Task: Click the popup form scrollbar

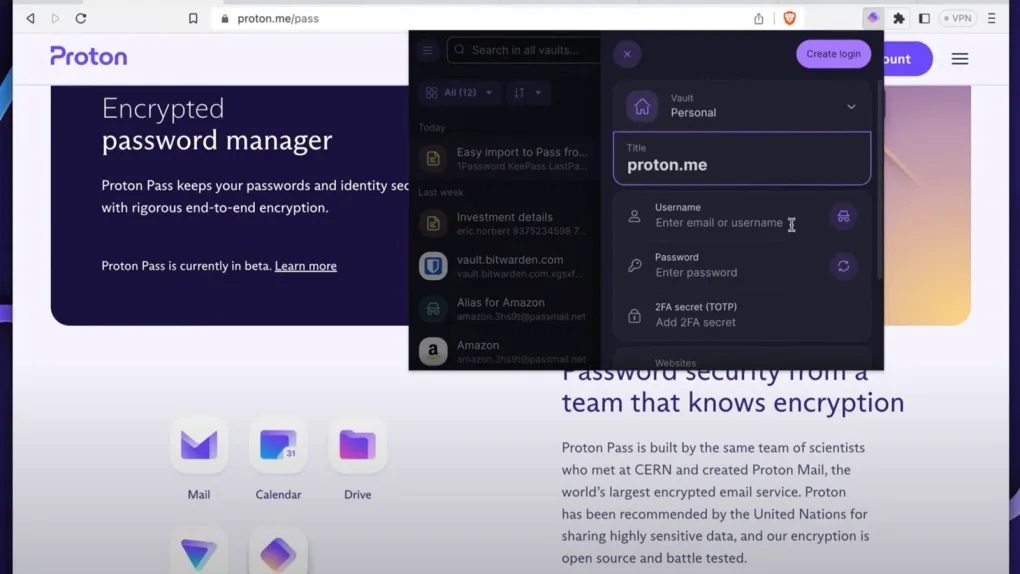Action: tap(880, 182)
